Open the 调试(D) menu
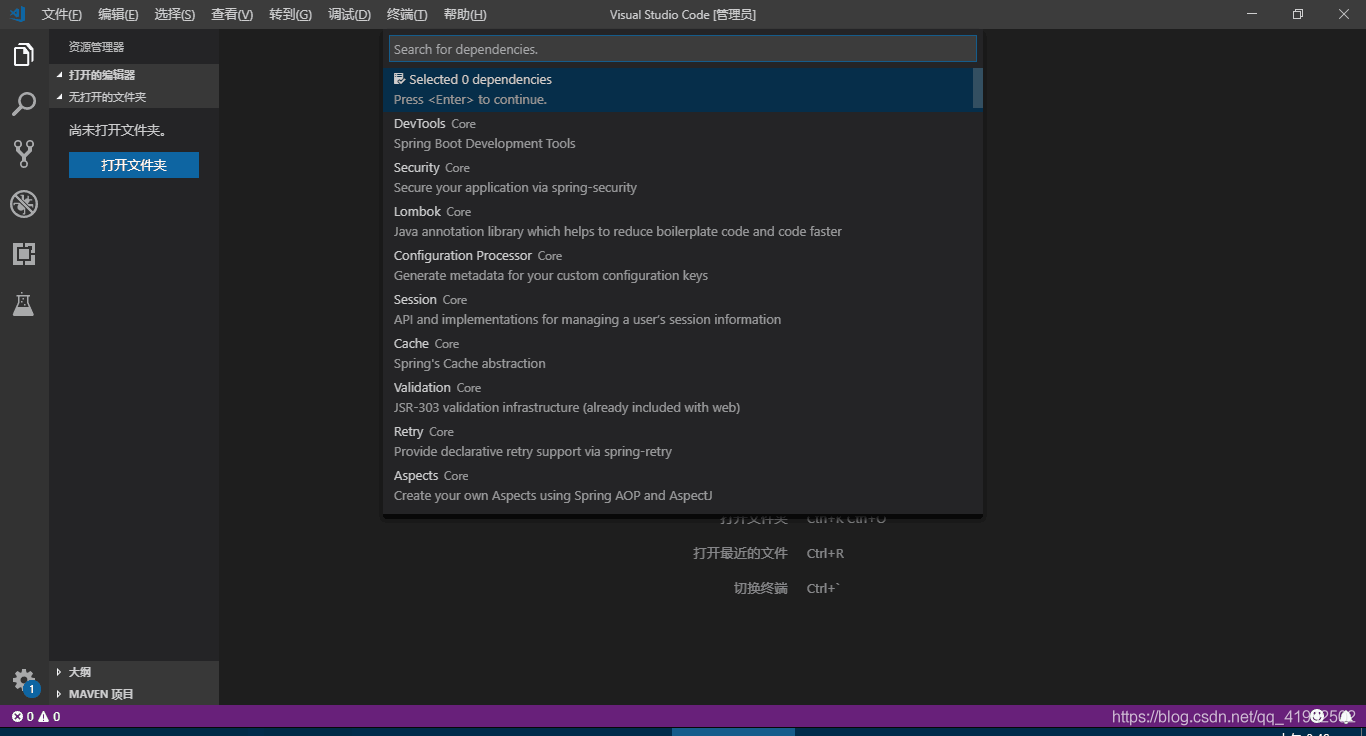This screenshot has height=736, width=1366. pos(349,14)
